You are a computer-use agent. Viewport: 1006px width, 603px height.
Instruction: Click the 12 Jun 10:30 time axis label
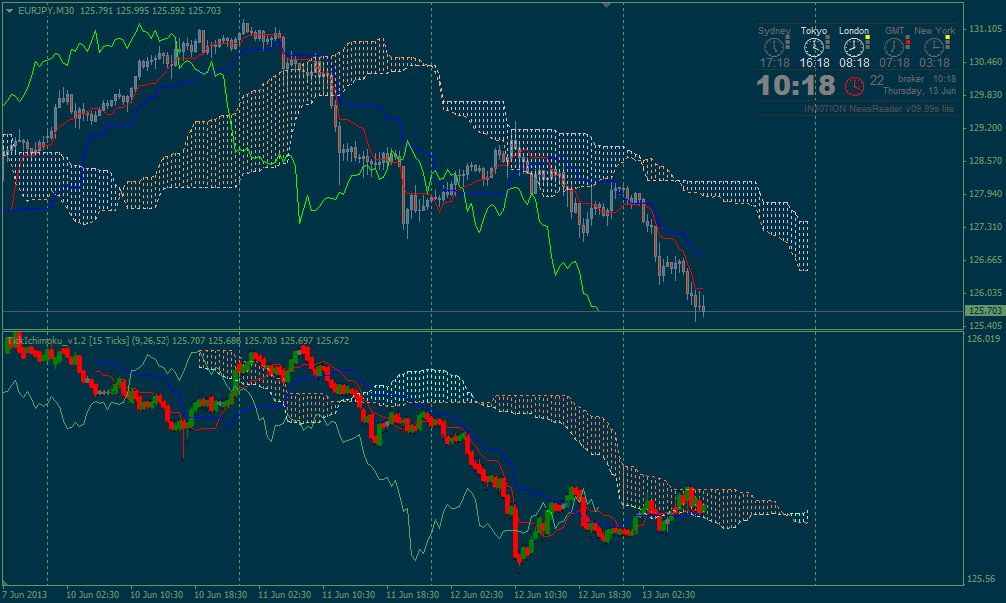click(540, 595)
